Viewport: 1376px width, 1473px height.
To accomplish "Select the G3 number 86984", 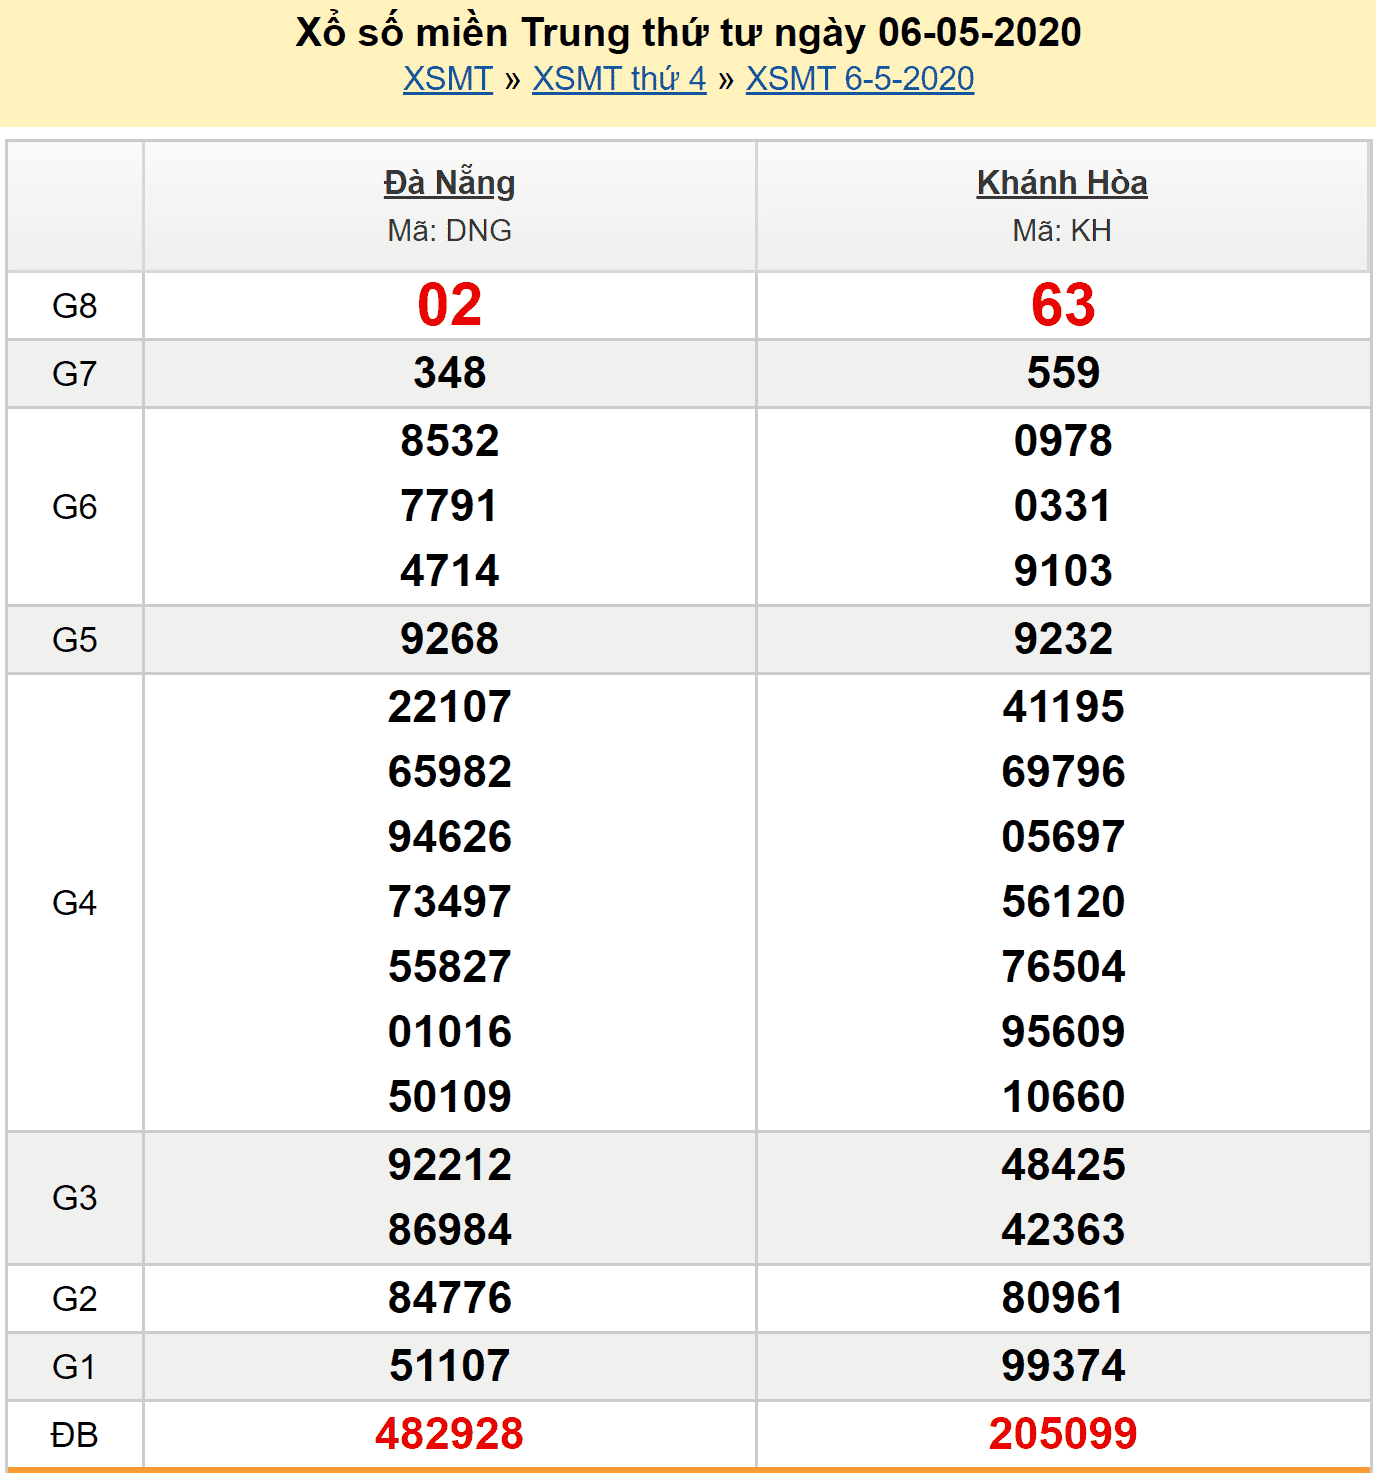I will 450,1230.
